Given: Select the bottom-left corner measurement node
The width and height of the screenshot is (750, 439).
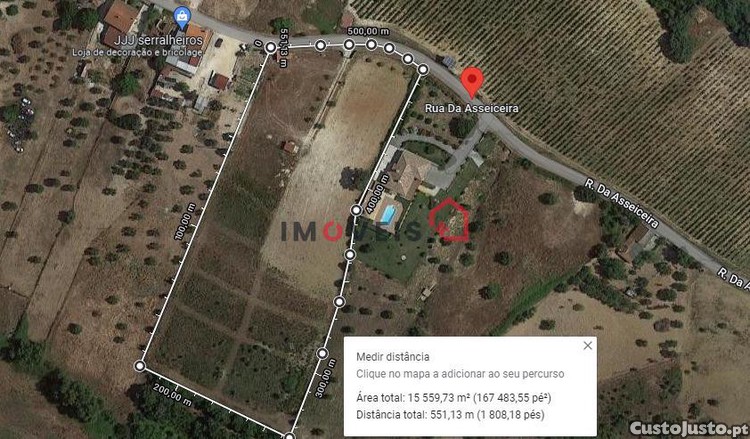Looking at the screenshot, I should tap(140, 366).
